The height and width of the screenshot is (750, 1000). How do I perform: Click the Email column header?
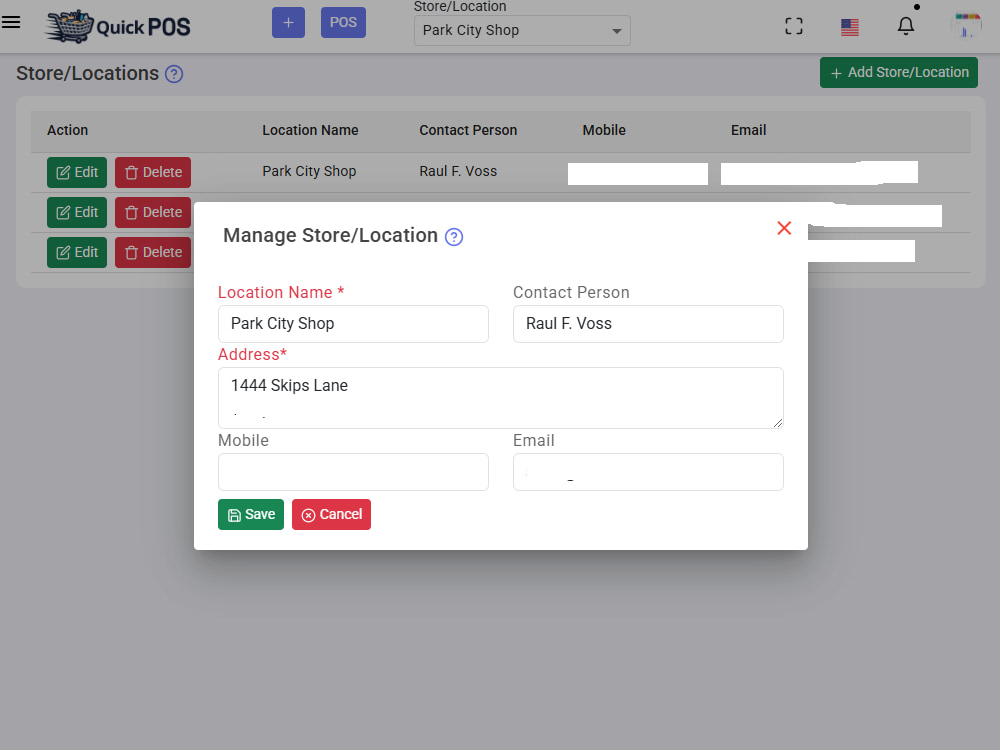click(x=748, y=130)
